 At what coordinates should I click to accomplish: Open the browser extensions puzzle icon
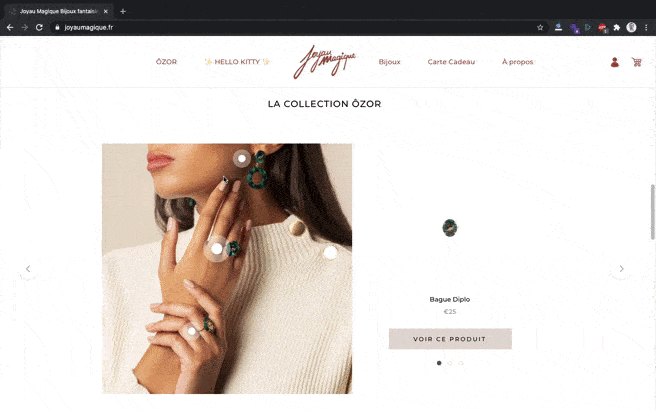617,28
